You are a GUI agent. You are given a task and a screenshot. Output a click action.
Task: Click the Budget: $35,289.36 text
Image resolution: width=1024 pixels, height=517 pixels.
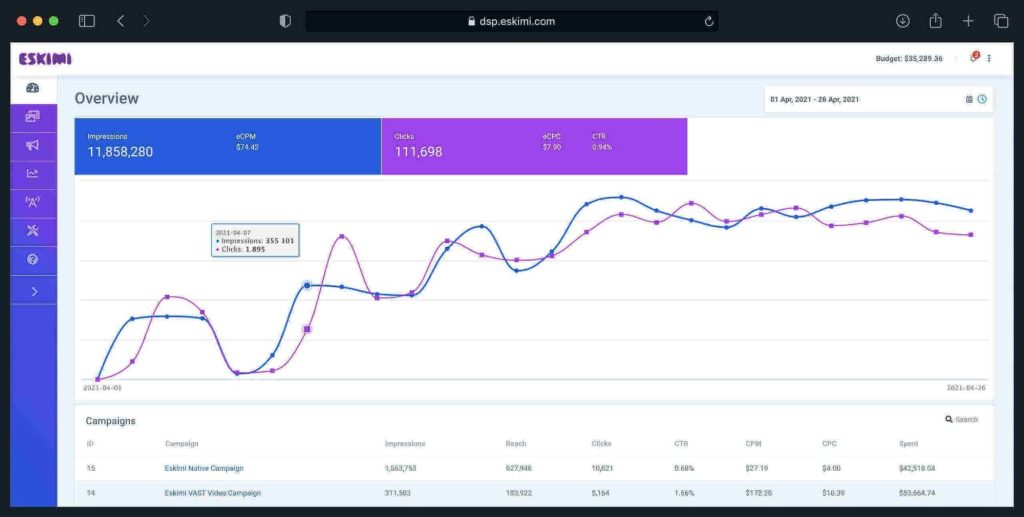point(909,59)
